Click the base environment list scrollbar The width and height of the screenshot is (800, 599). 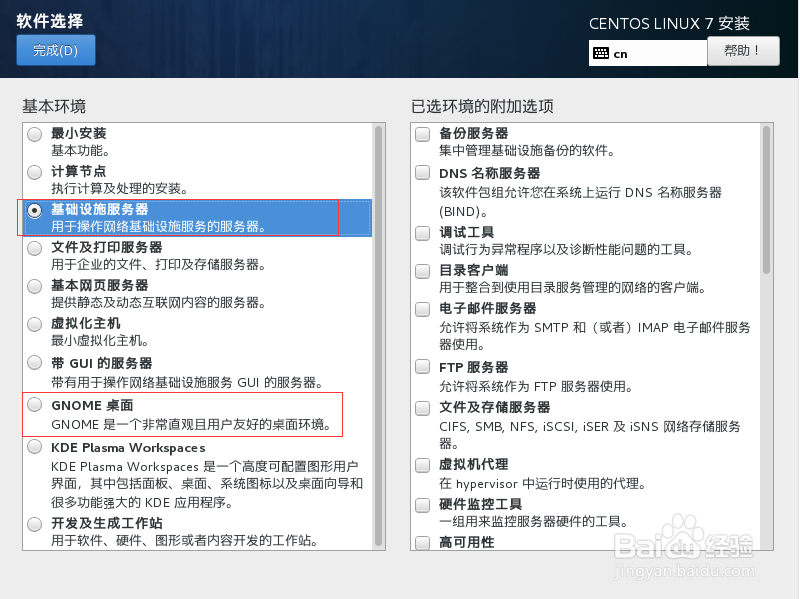click(x=378, y=336)
